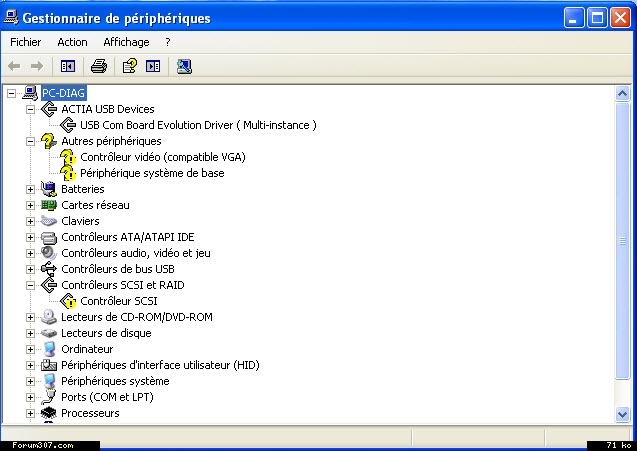Viewport: 637px width, 451px height.
Task: Open the Action menu
Action: pos(72,42)
